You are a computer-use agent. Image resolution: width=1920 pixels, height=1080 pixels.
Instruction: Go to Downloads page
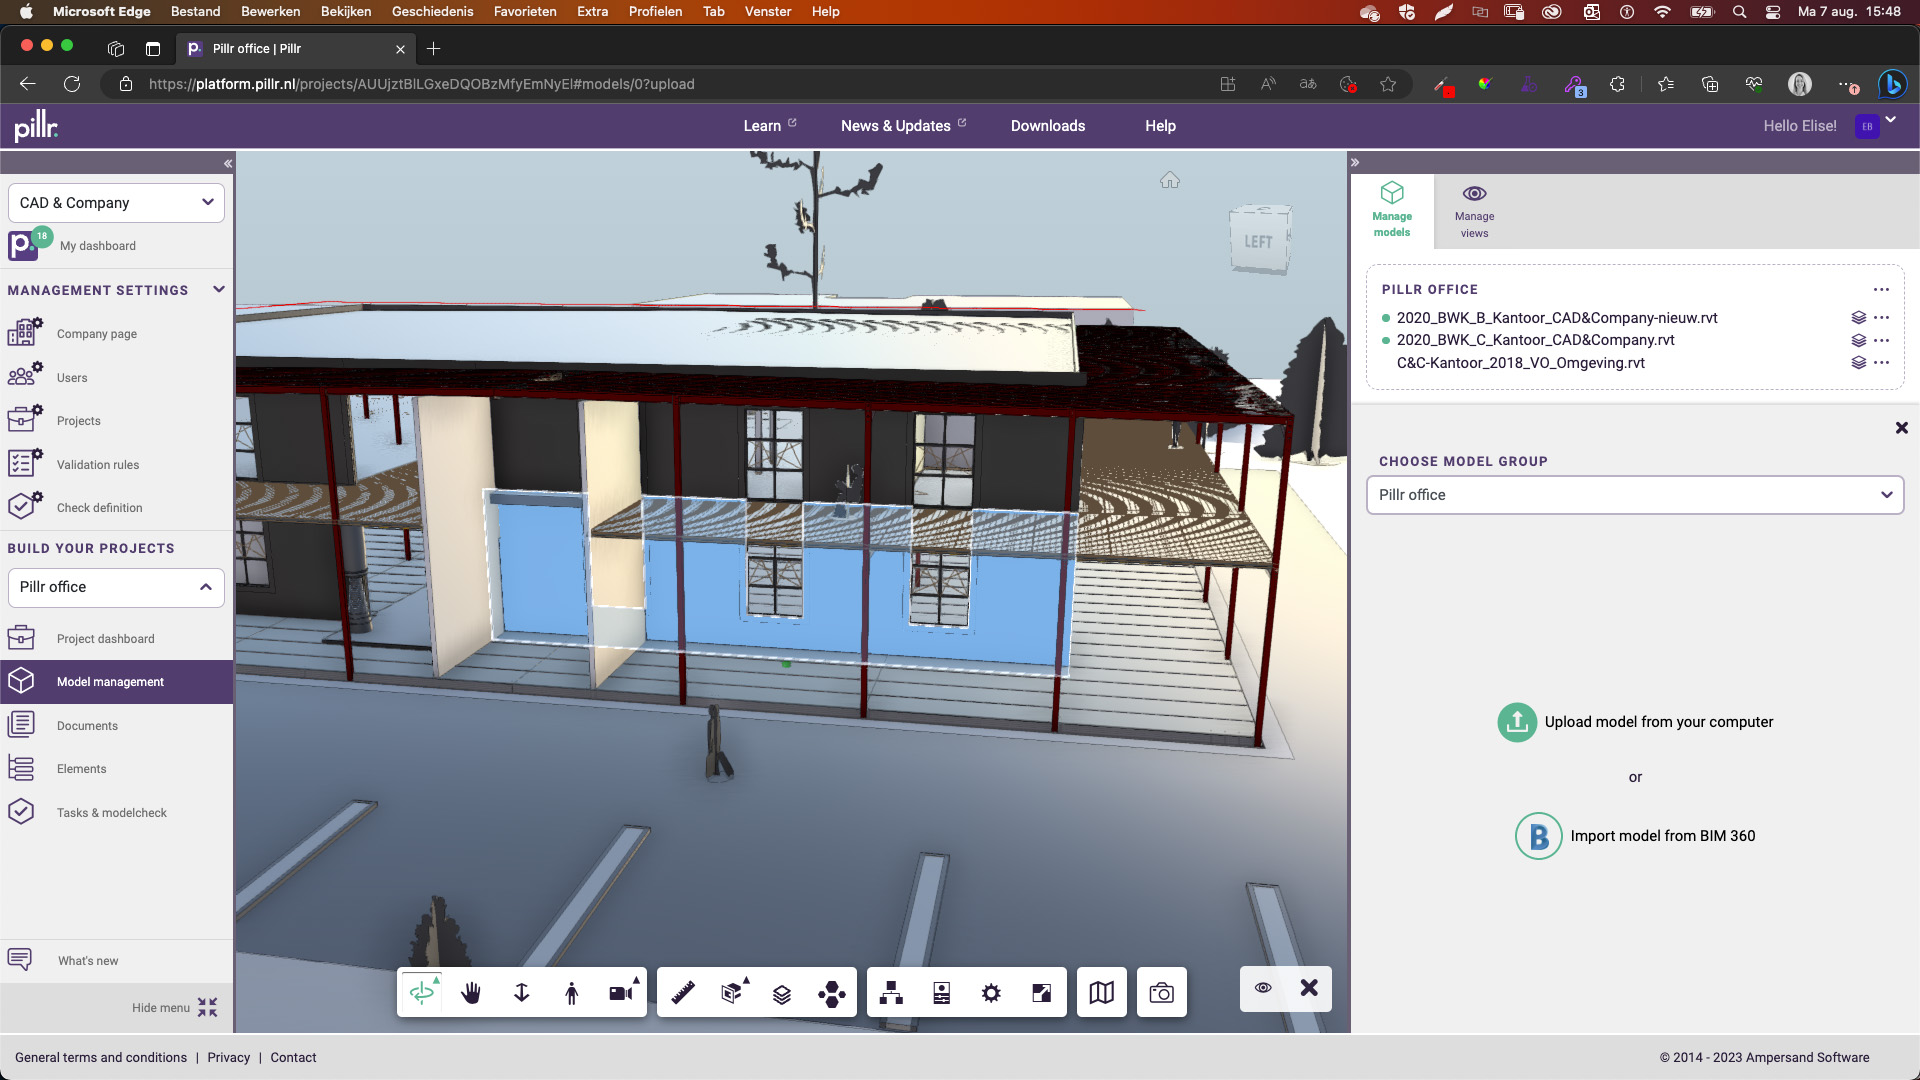1048,126
